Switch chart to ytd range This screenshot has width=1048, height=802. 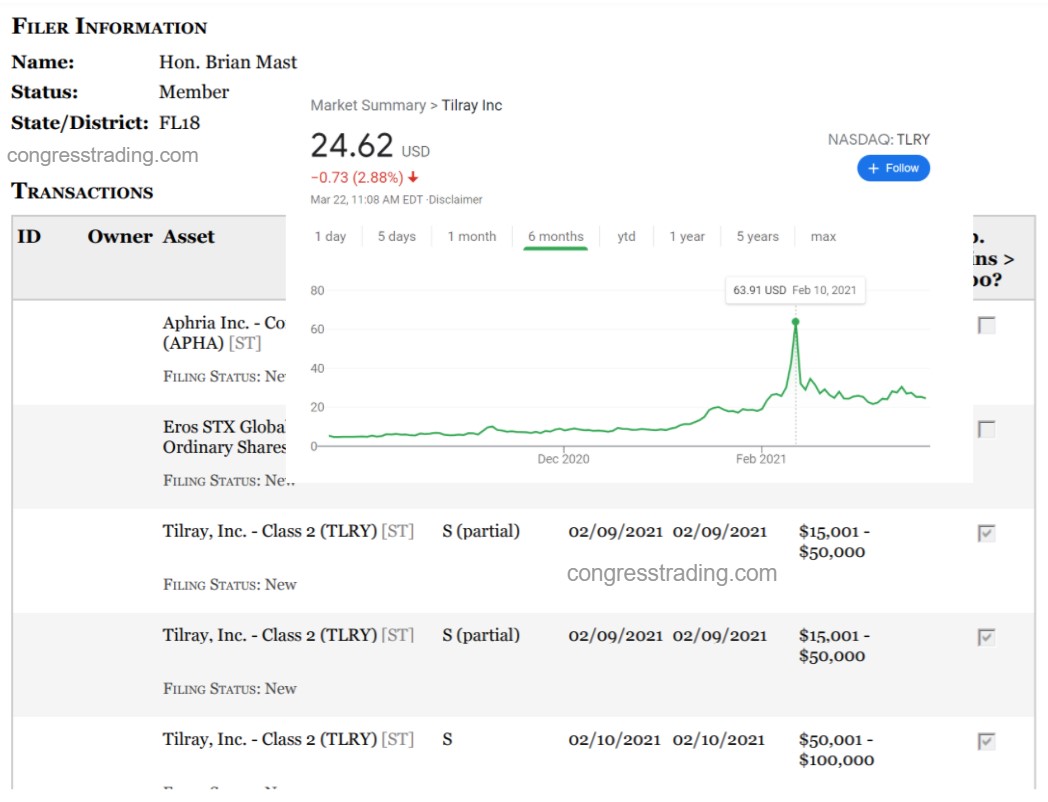pyautogui.click(x=626, y=237)
